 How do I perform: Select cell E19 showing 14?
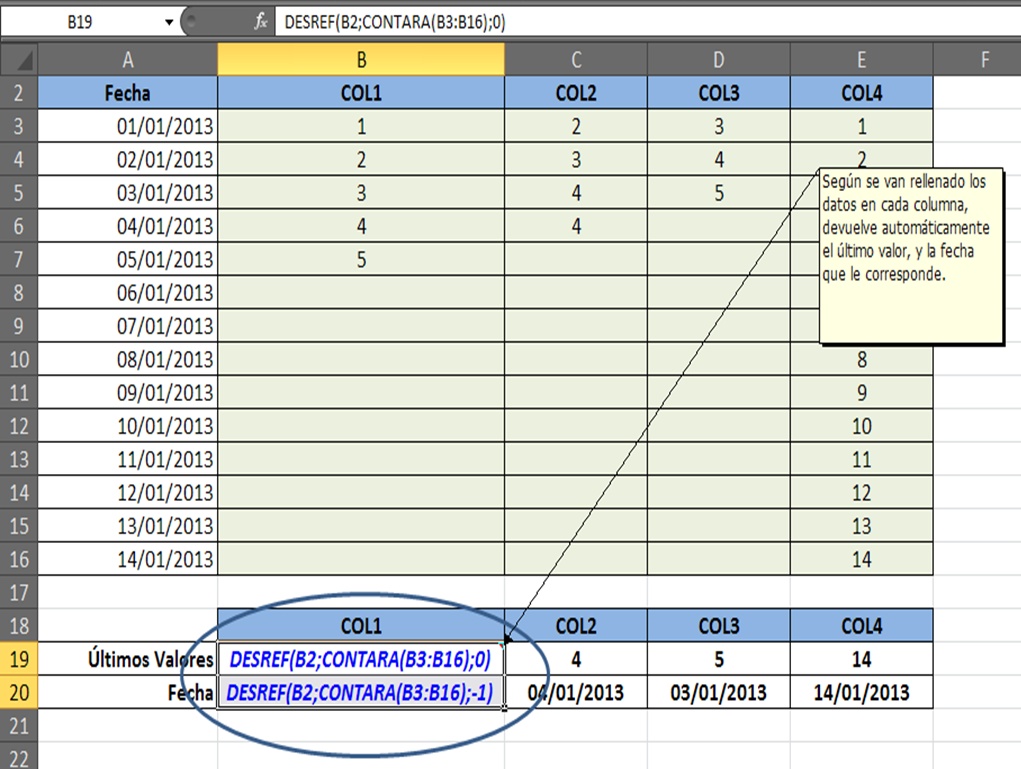(x=861, y=660)
